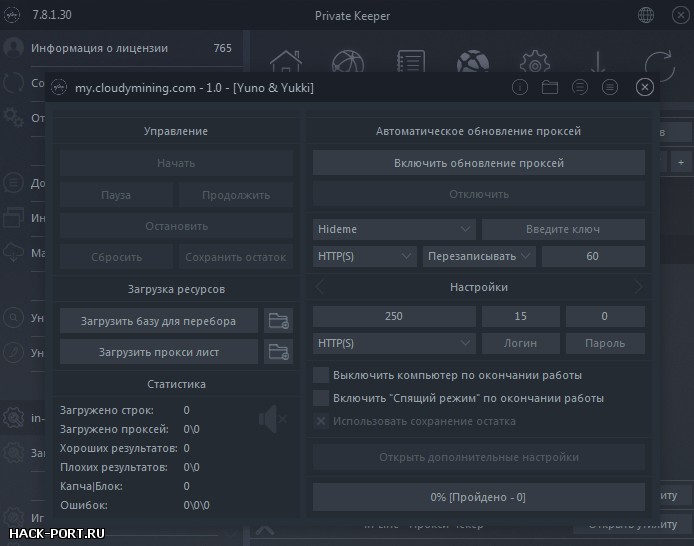The width and height of the screenshot is (694, 546).
Task: Click the Сбросить button
Action: (116, 257)
